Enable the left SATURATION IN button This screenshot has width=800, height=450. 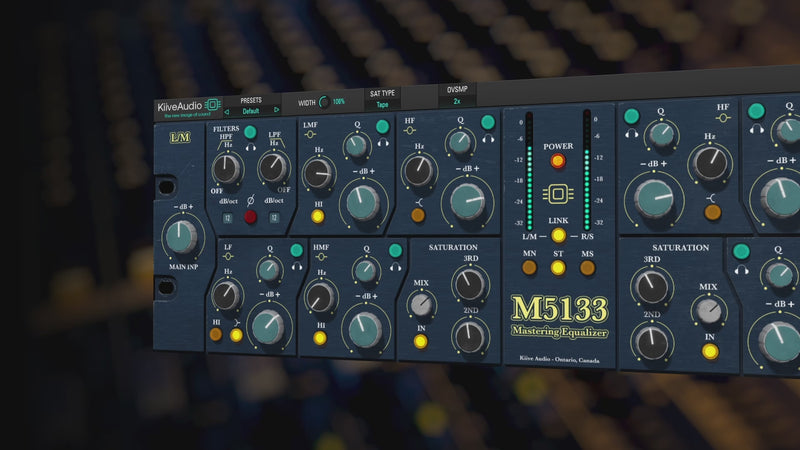pyautogui.click(x=421, y=342)
